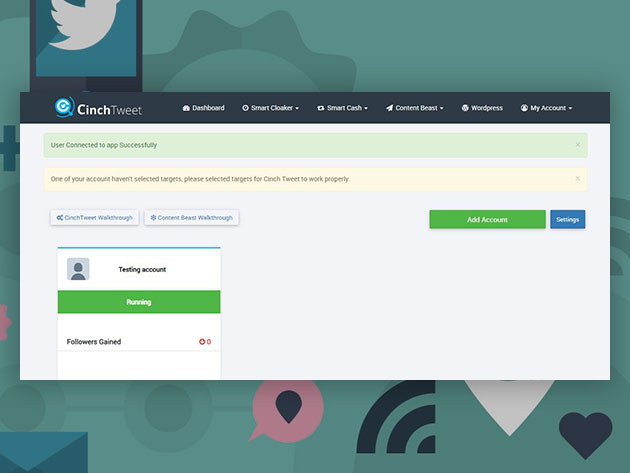The height and width of the screenshot is (473, 630).
Task: Dismiss the User Connected success alert
Action: click(577, 145)
